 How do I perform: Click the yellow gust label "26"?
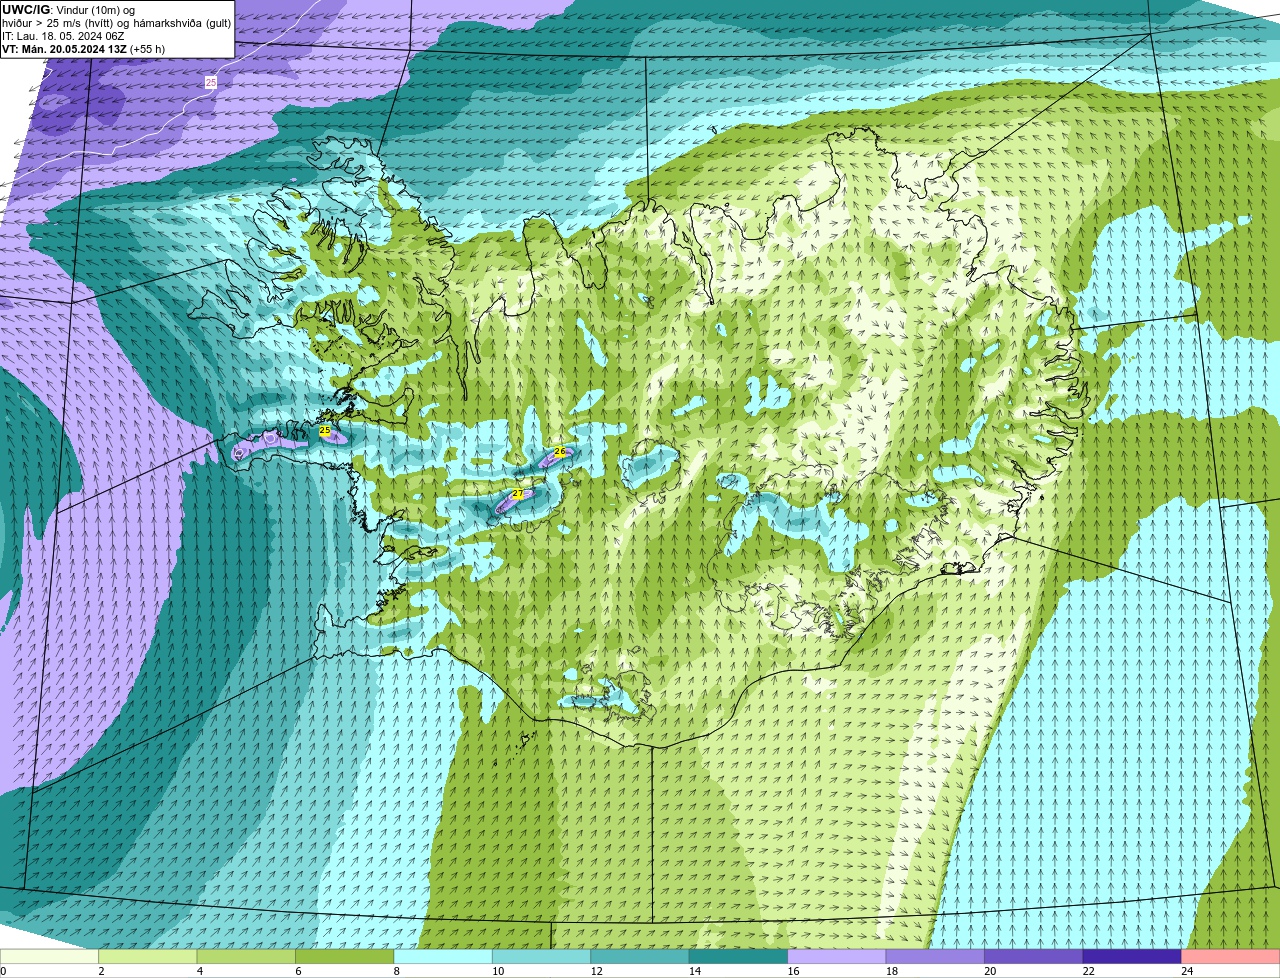[559, 452]
